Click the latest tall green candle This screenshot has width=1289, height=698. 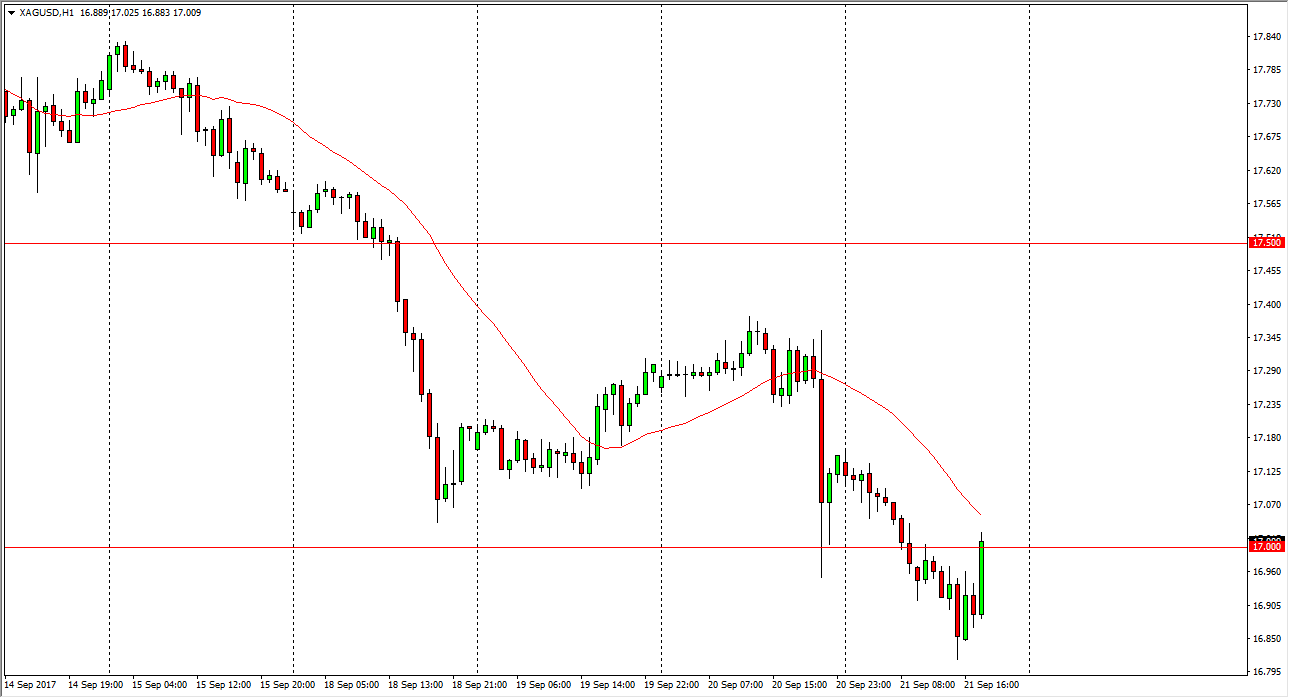coord(982,578)
